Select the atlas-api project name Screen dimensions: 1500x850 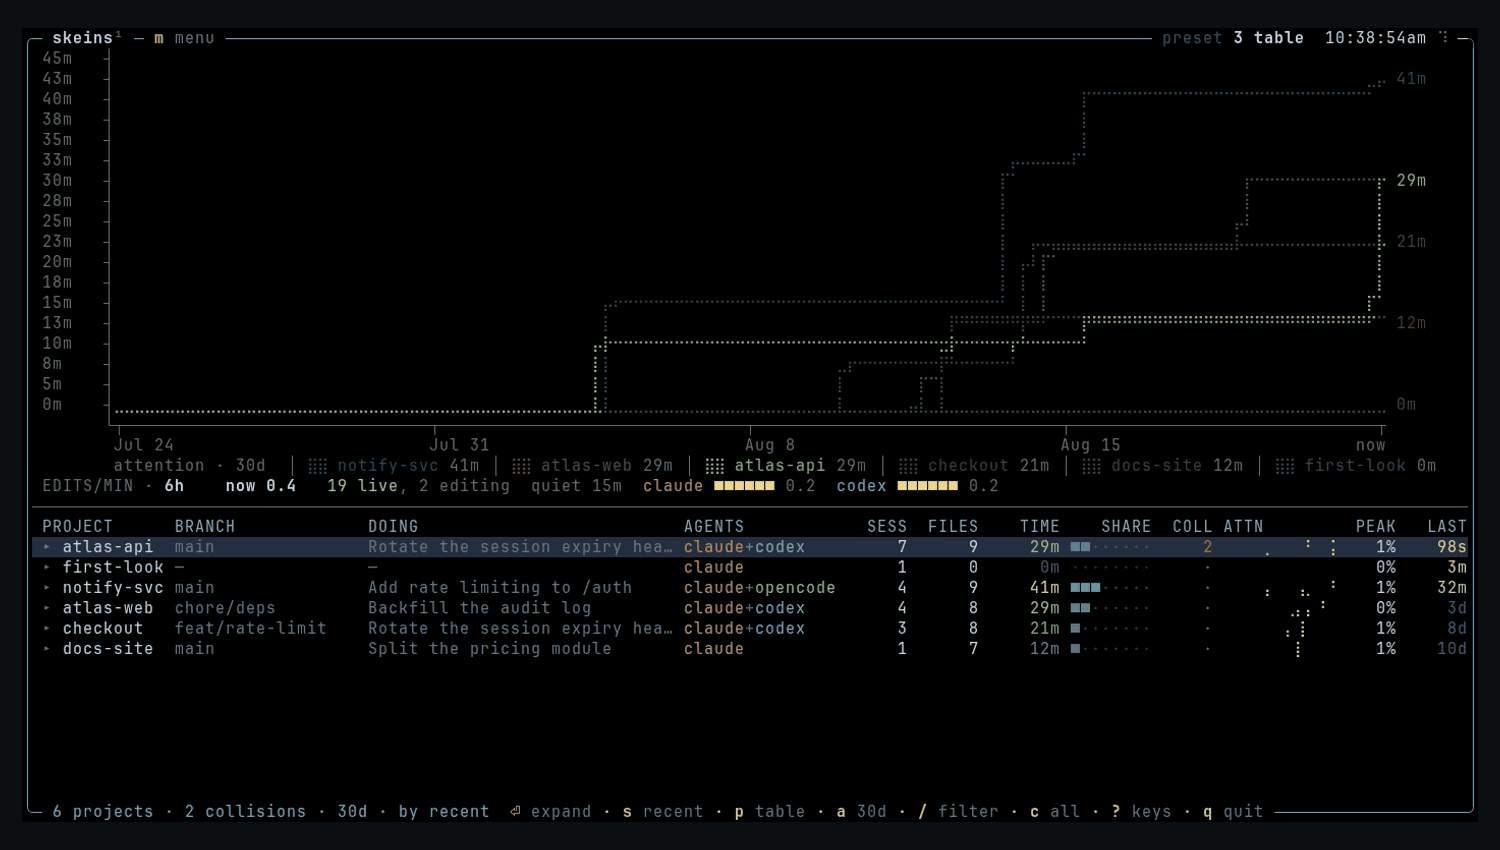click(108, 547)
